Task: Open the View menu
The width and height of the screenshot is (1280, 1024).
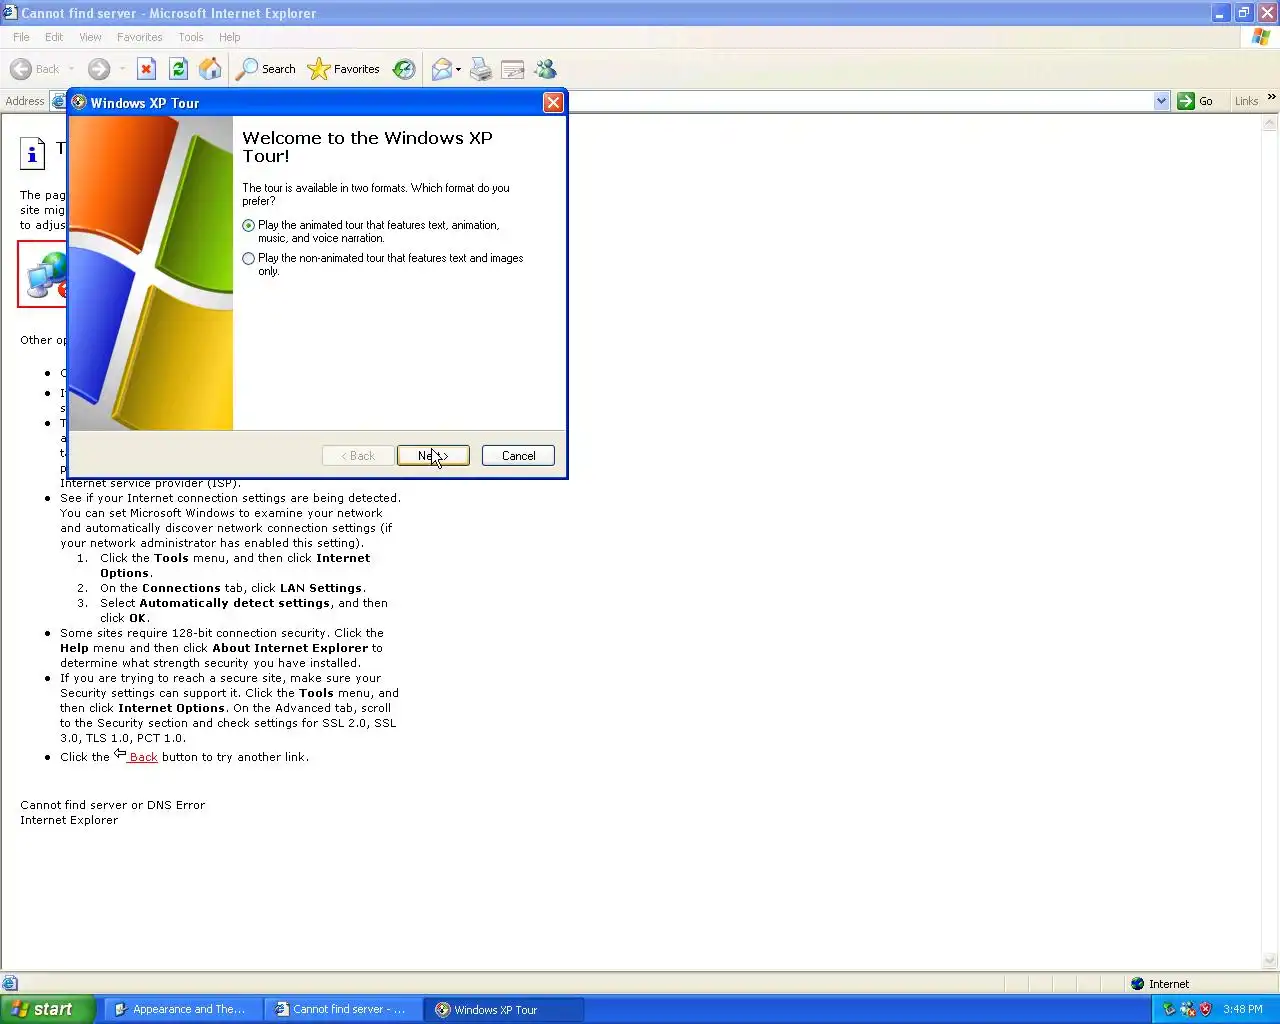Action: pos(90,37)
